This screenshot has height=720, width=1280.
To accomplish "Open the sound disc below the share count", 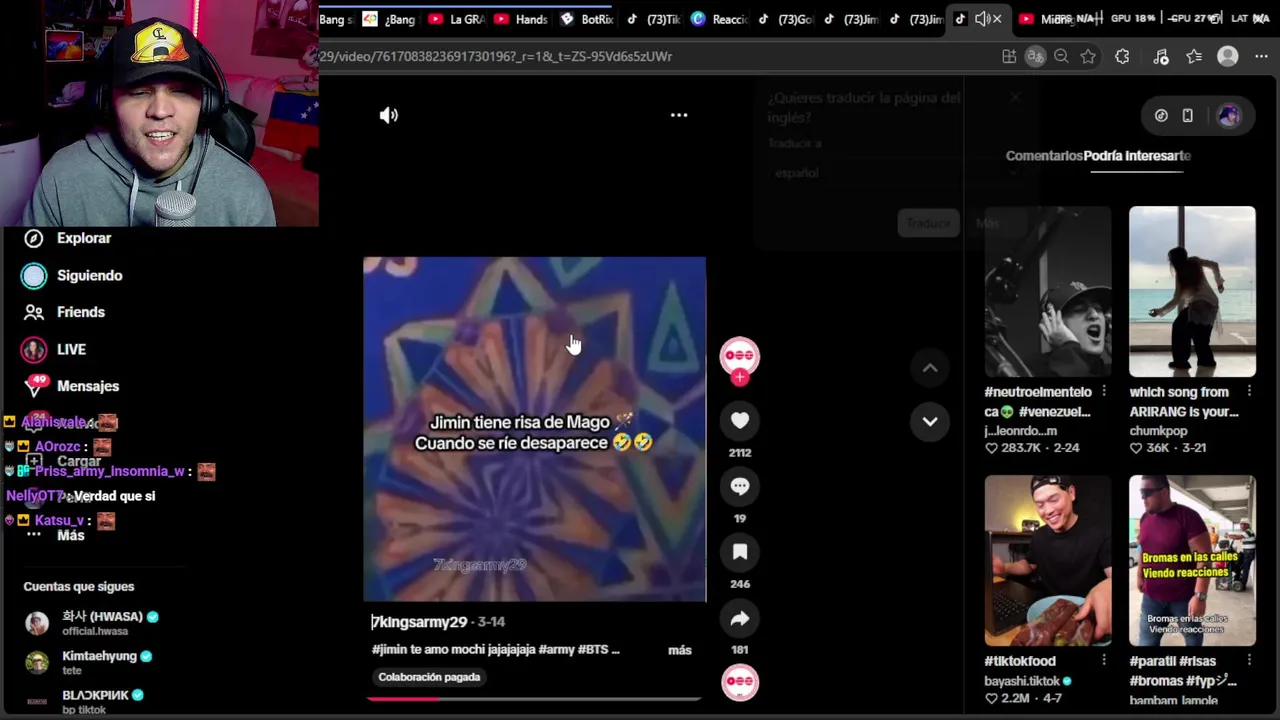I will [x=740, y=681].
